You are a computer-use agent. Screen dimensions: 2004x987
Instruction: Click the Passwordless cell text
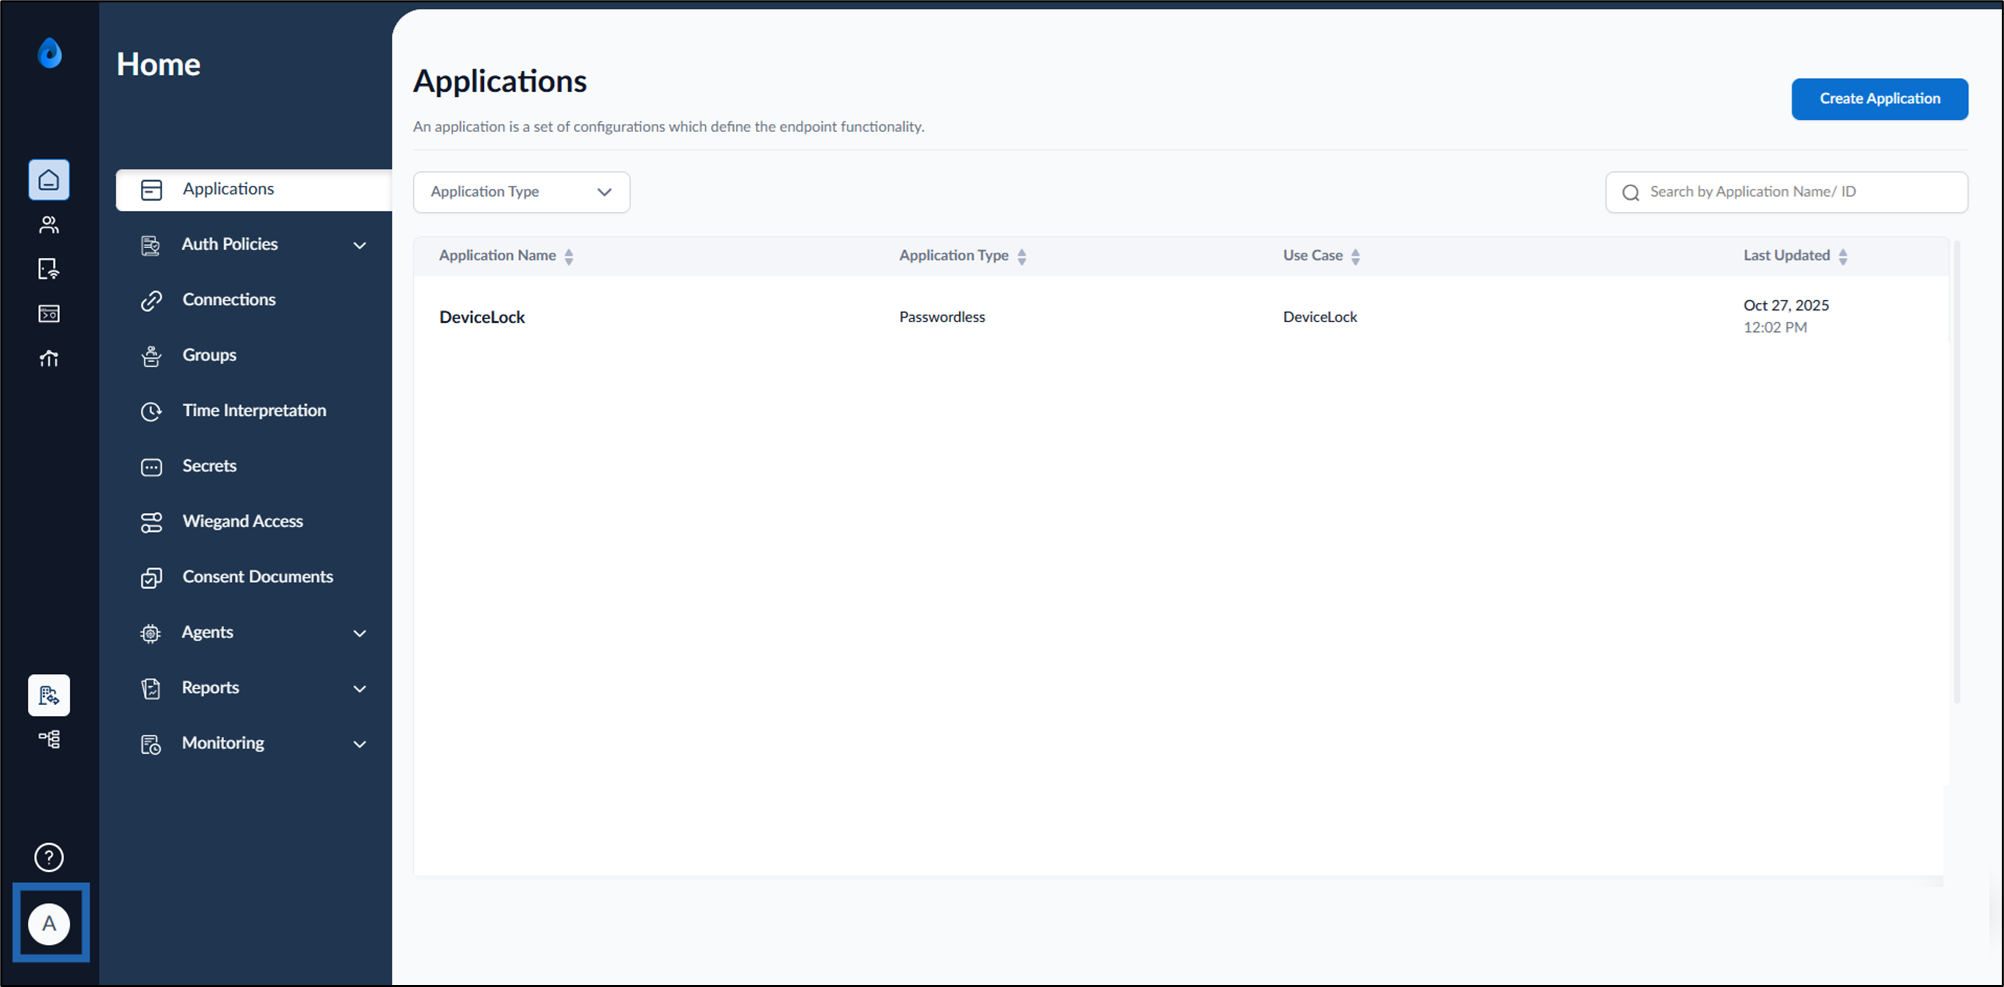tap(942, 317)
